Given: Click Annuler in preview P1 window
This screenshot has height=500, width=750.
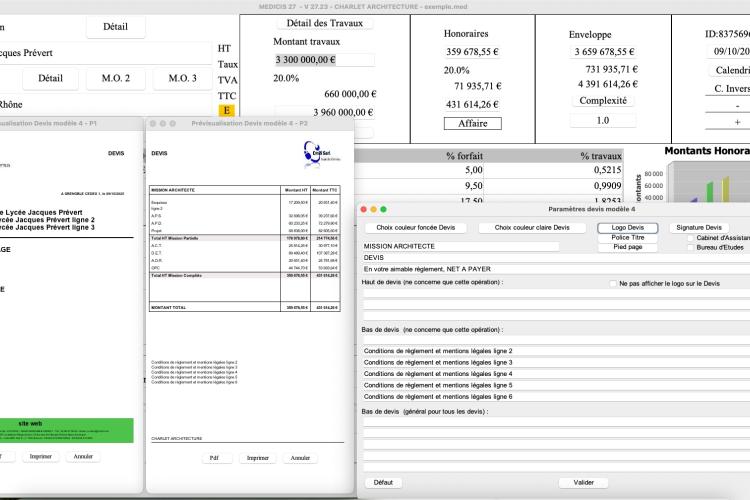Looking at the screenshot, I should pos(83,456).
